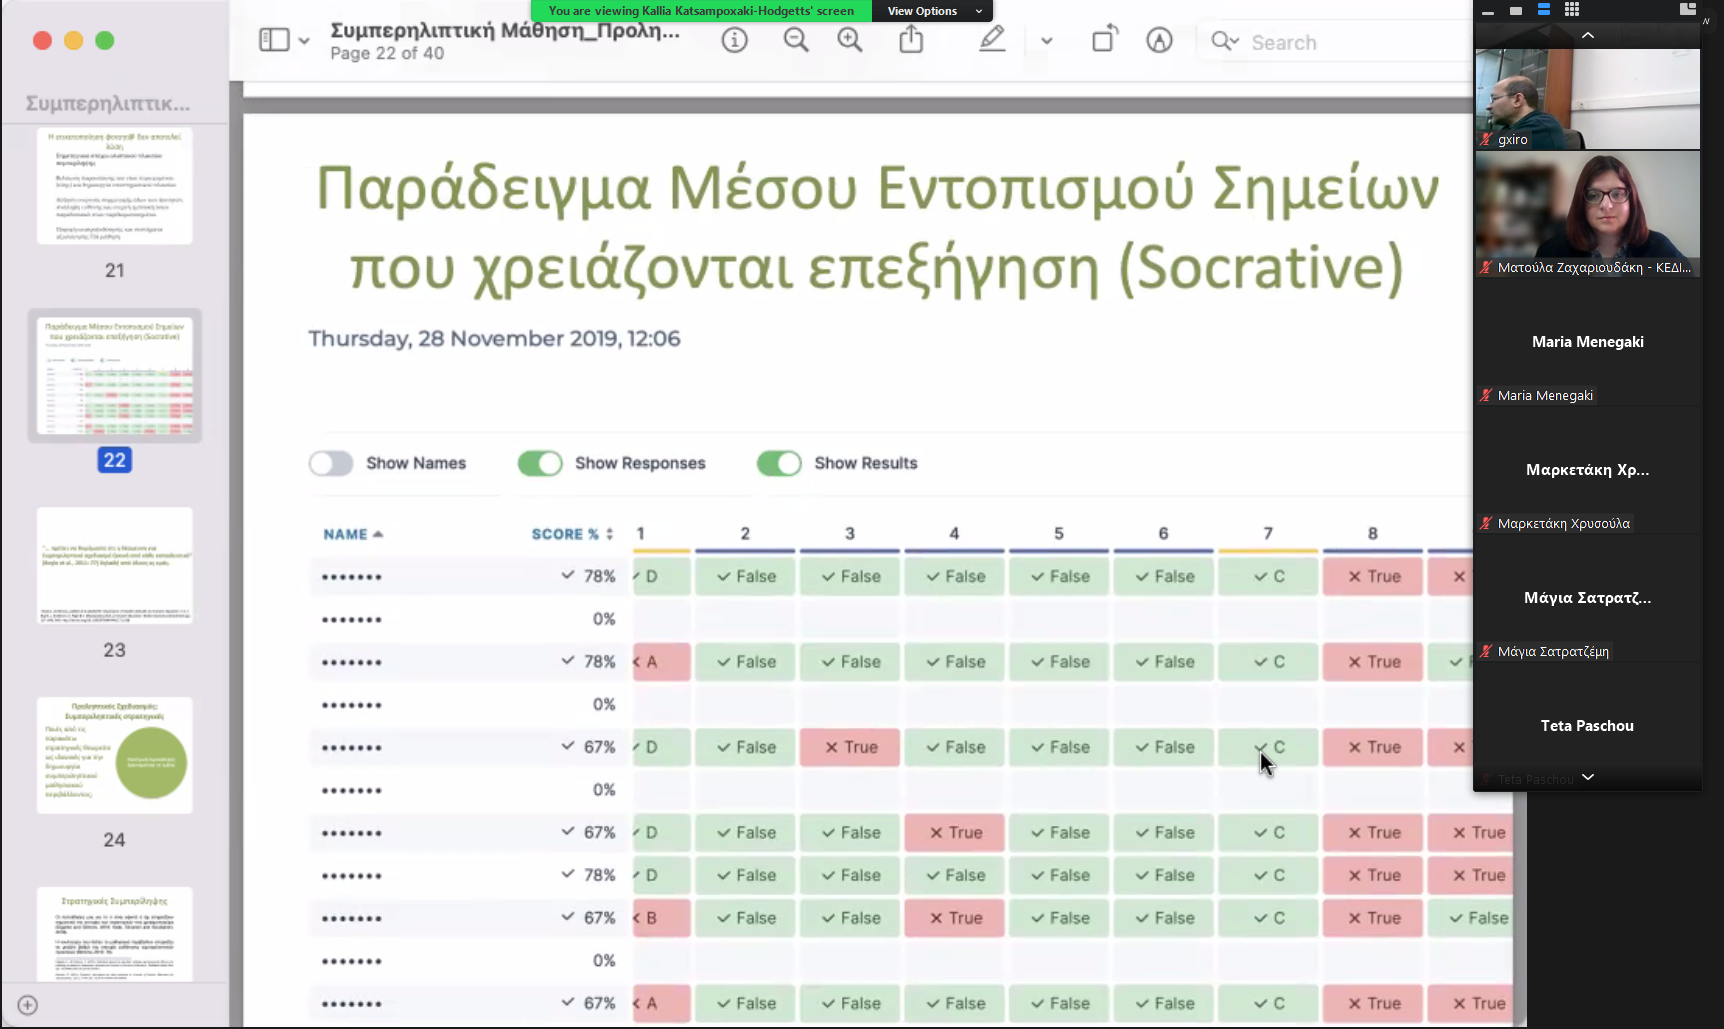The image size is (1724, 1029).
Task: Select Teta Paschou's participant tile
Action: (x=1588, y=726)
